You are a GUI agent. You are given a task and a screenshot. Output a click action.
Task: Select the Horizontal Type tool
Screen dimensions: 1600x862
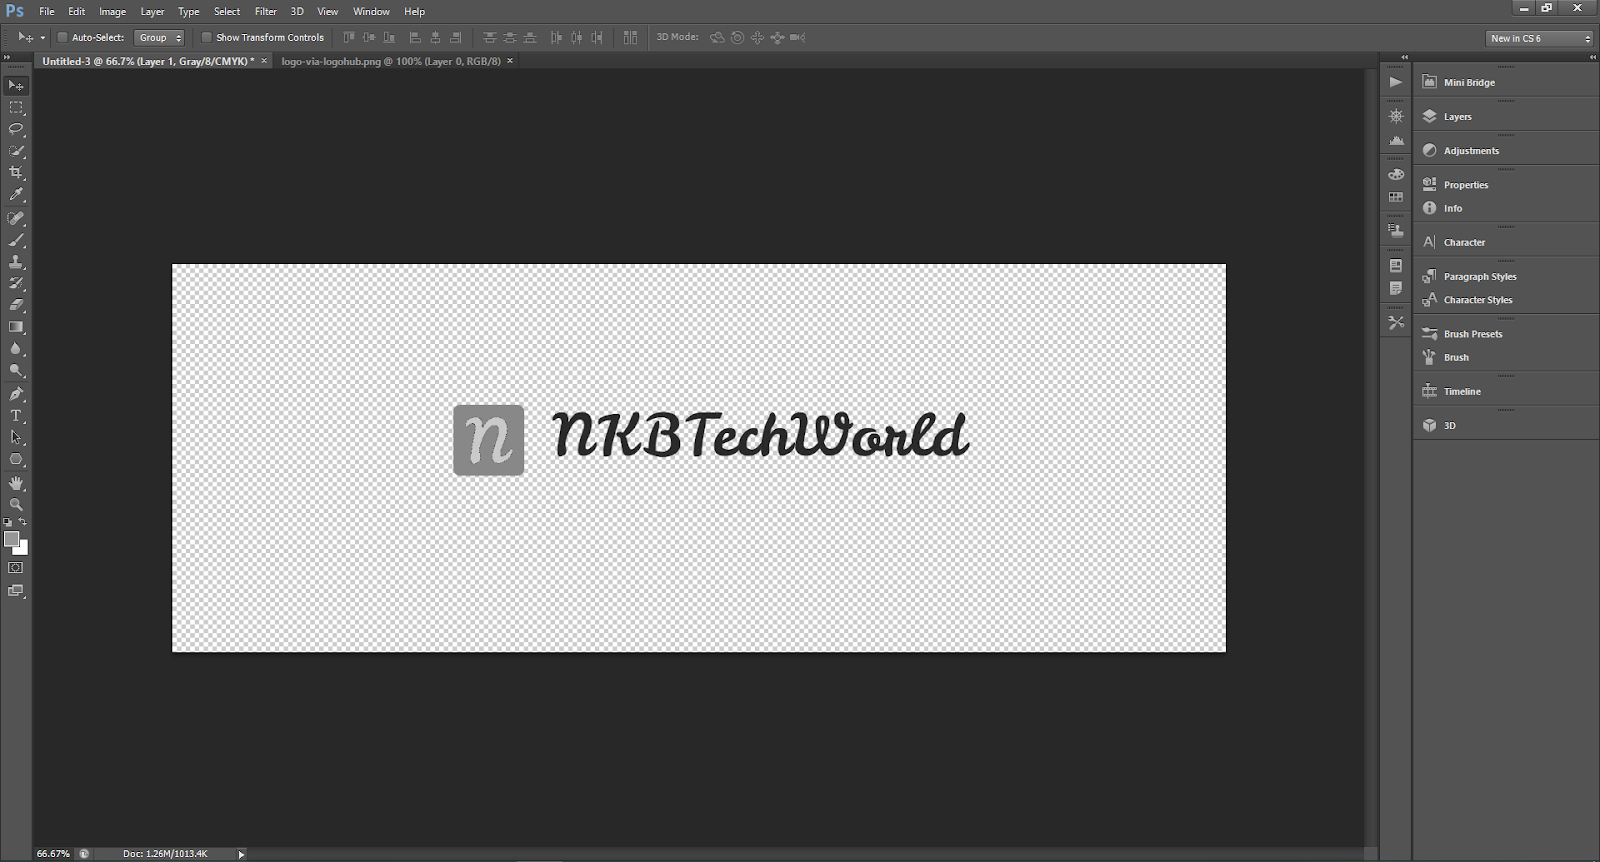click(x=16, y=416)
